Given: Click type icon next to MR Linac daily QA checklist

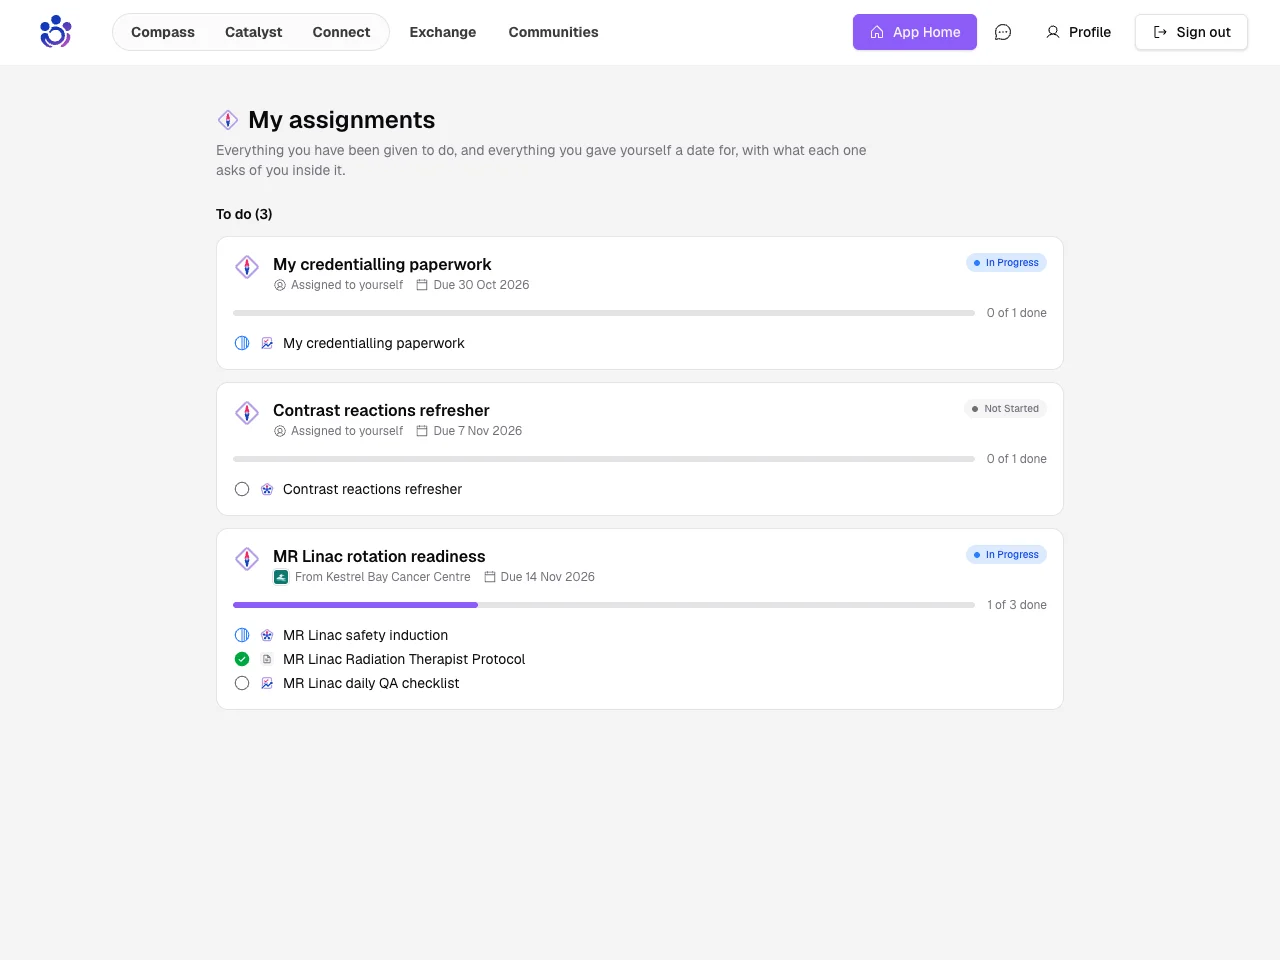Looking at the screenshot, I should click(x=267, y=683).
